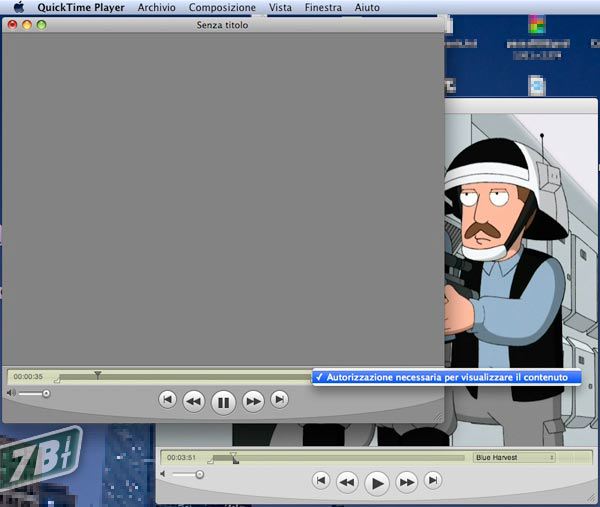
Task: Jump to beginning of Blue Harvest video
Action: pos(321,481)
